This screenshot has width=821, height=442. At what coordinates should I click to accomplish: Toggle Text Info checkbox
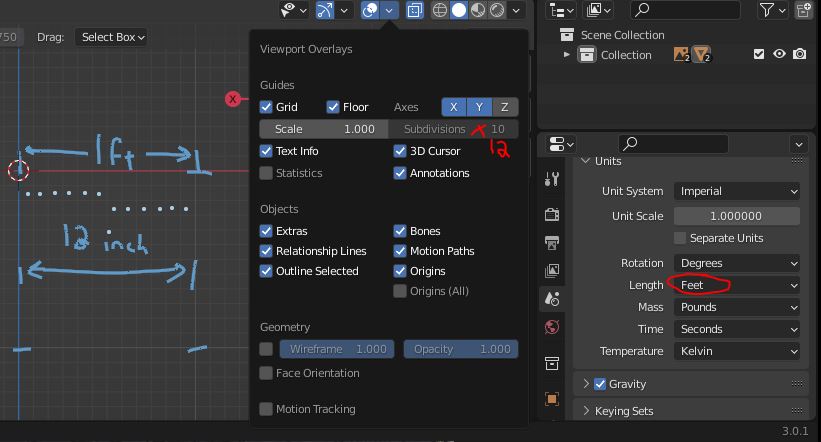(x=266, y=151)
